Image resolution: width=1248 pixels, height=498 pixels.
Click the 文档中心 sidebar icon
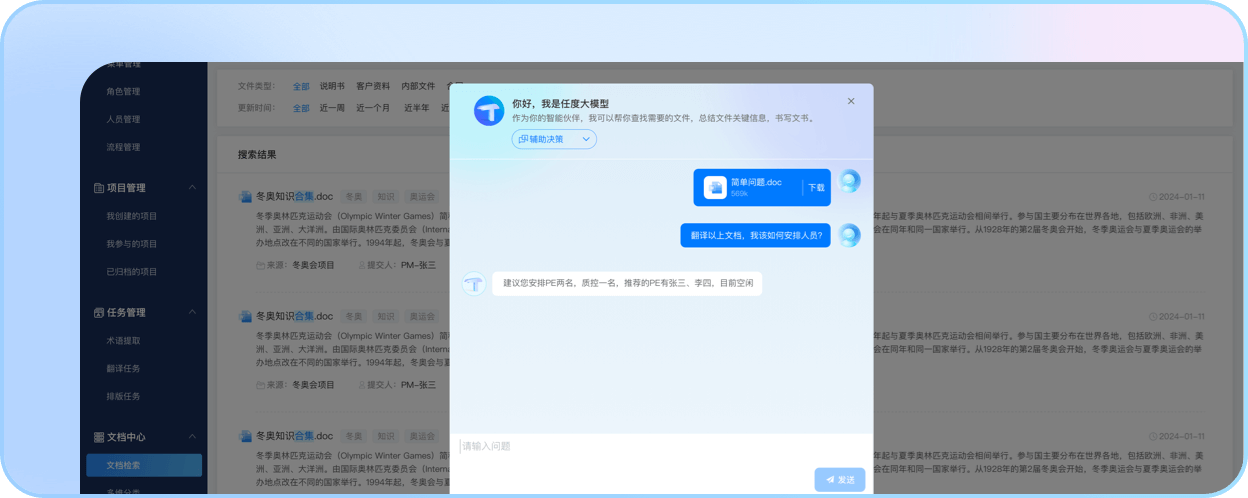(99, 438)
